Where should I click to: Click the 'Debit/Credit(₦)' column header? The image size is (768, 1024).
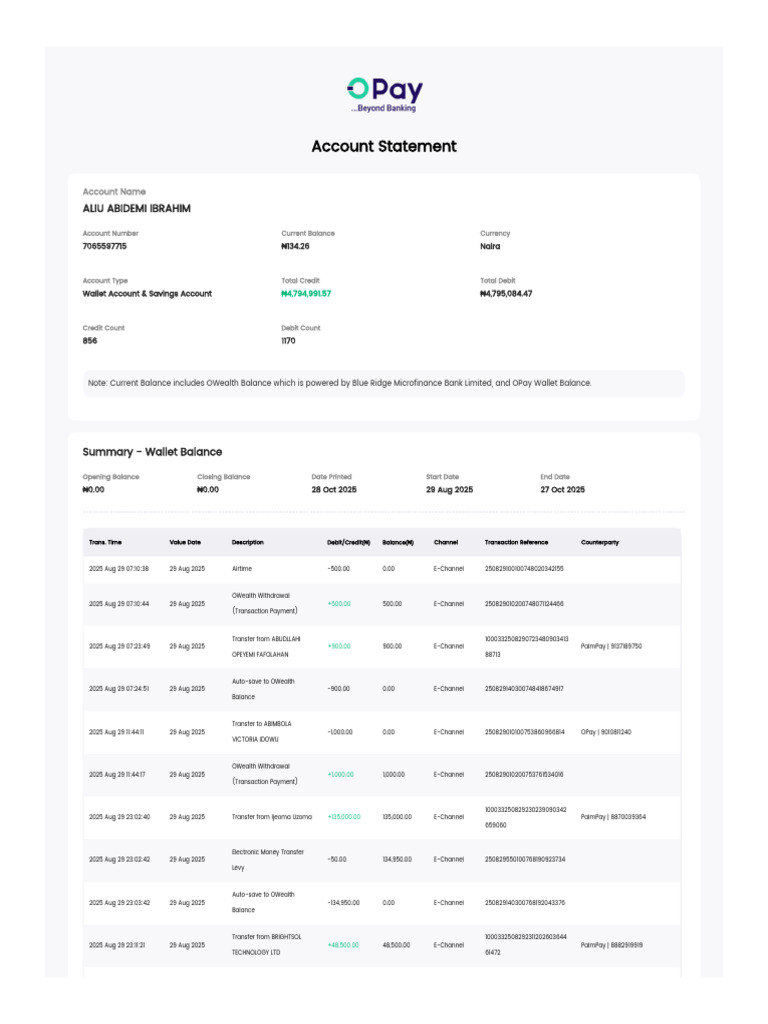348,543
